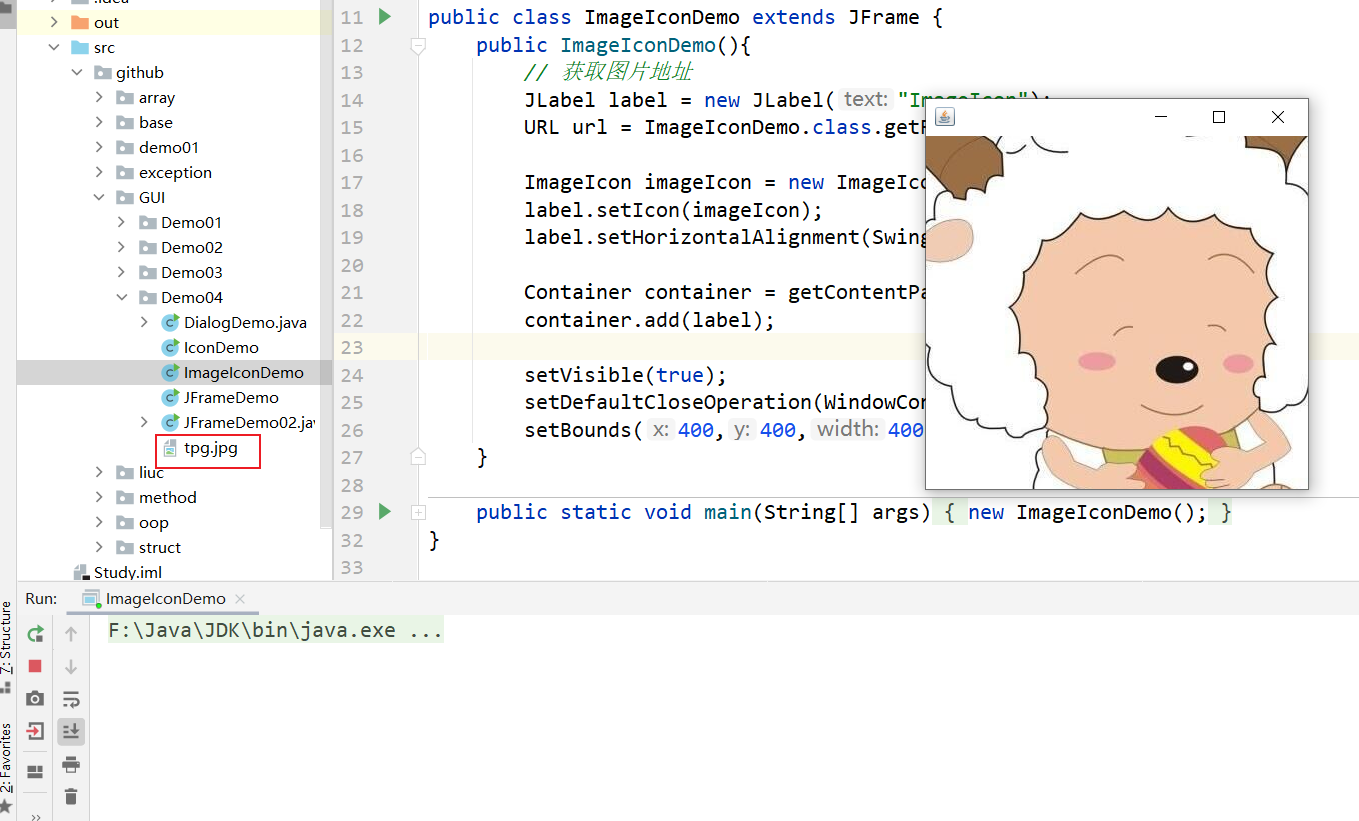Image resolution: width=1359 pixels, height=821 pixels.
Task: Collapse the Demo04 folder in project tree
Action: [x=121, y=297]
